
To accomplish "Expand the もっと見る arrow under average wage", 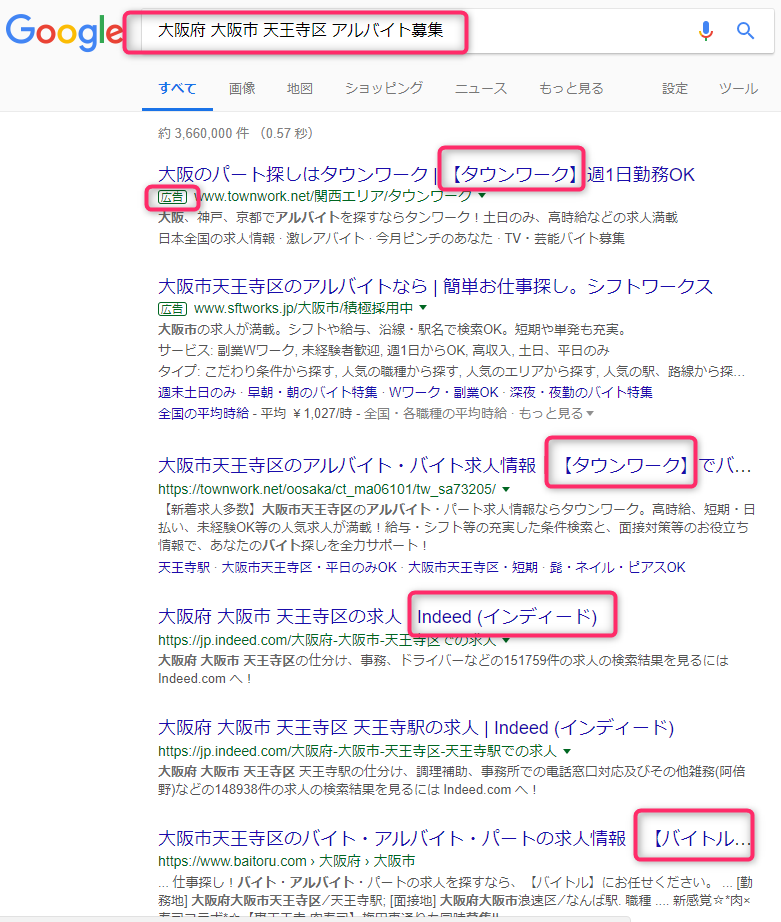I will (590, 414).
